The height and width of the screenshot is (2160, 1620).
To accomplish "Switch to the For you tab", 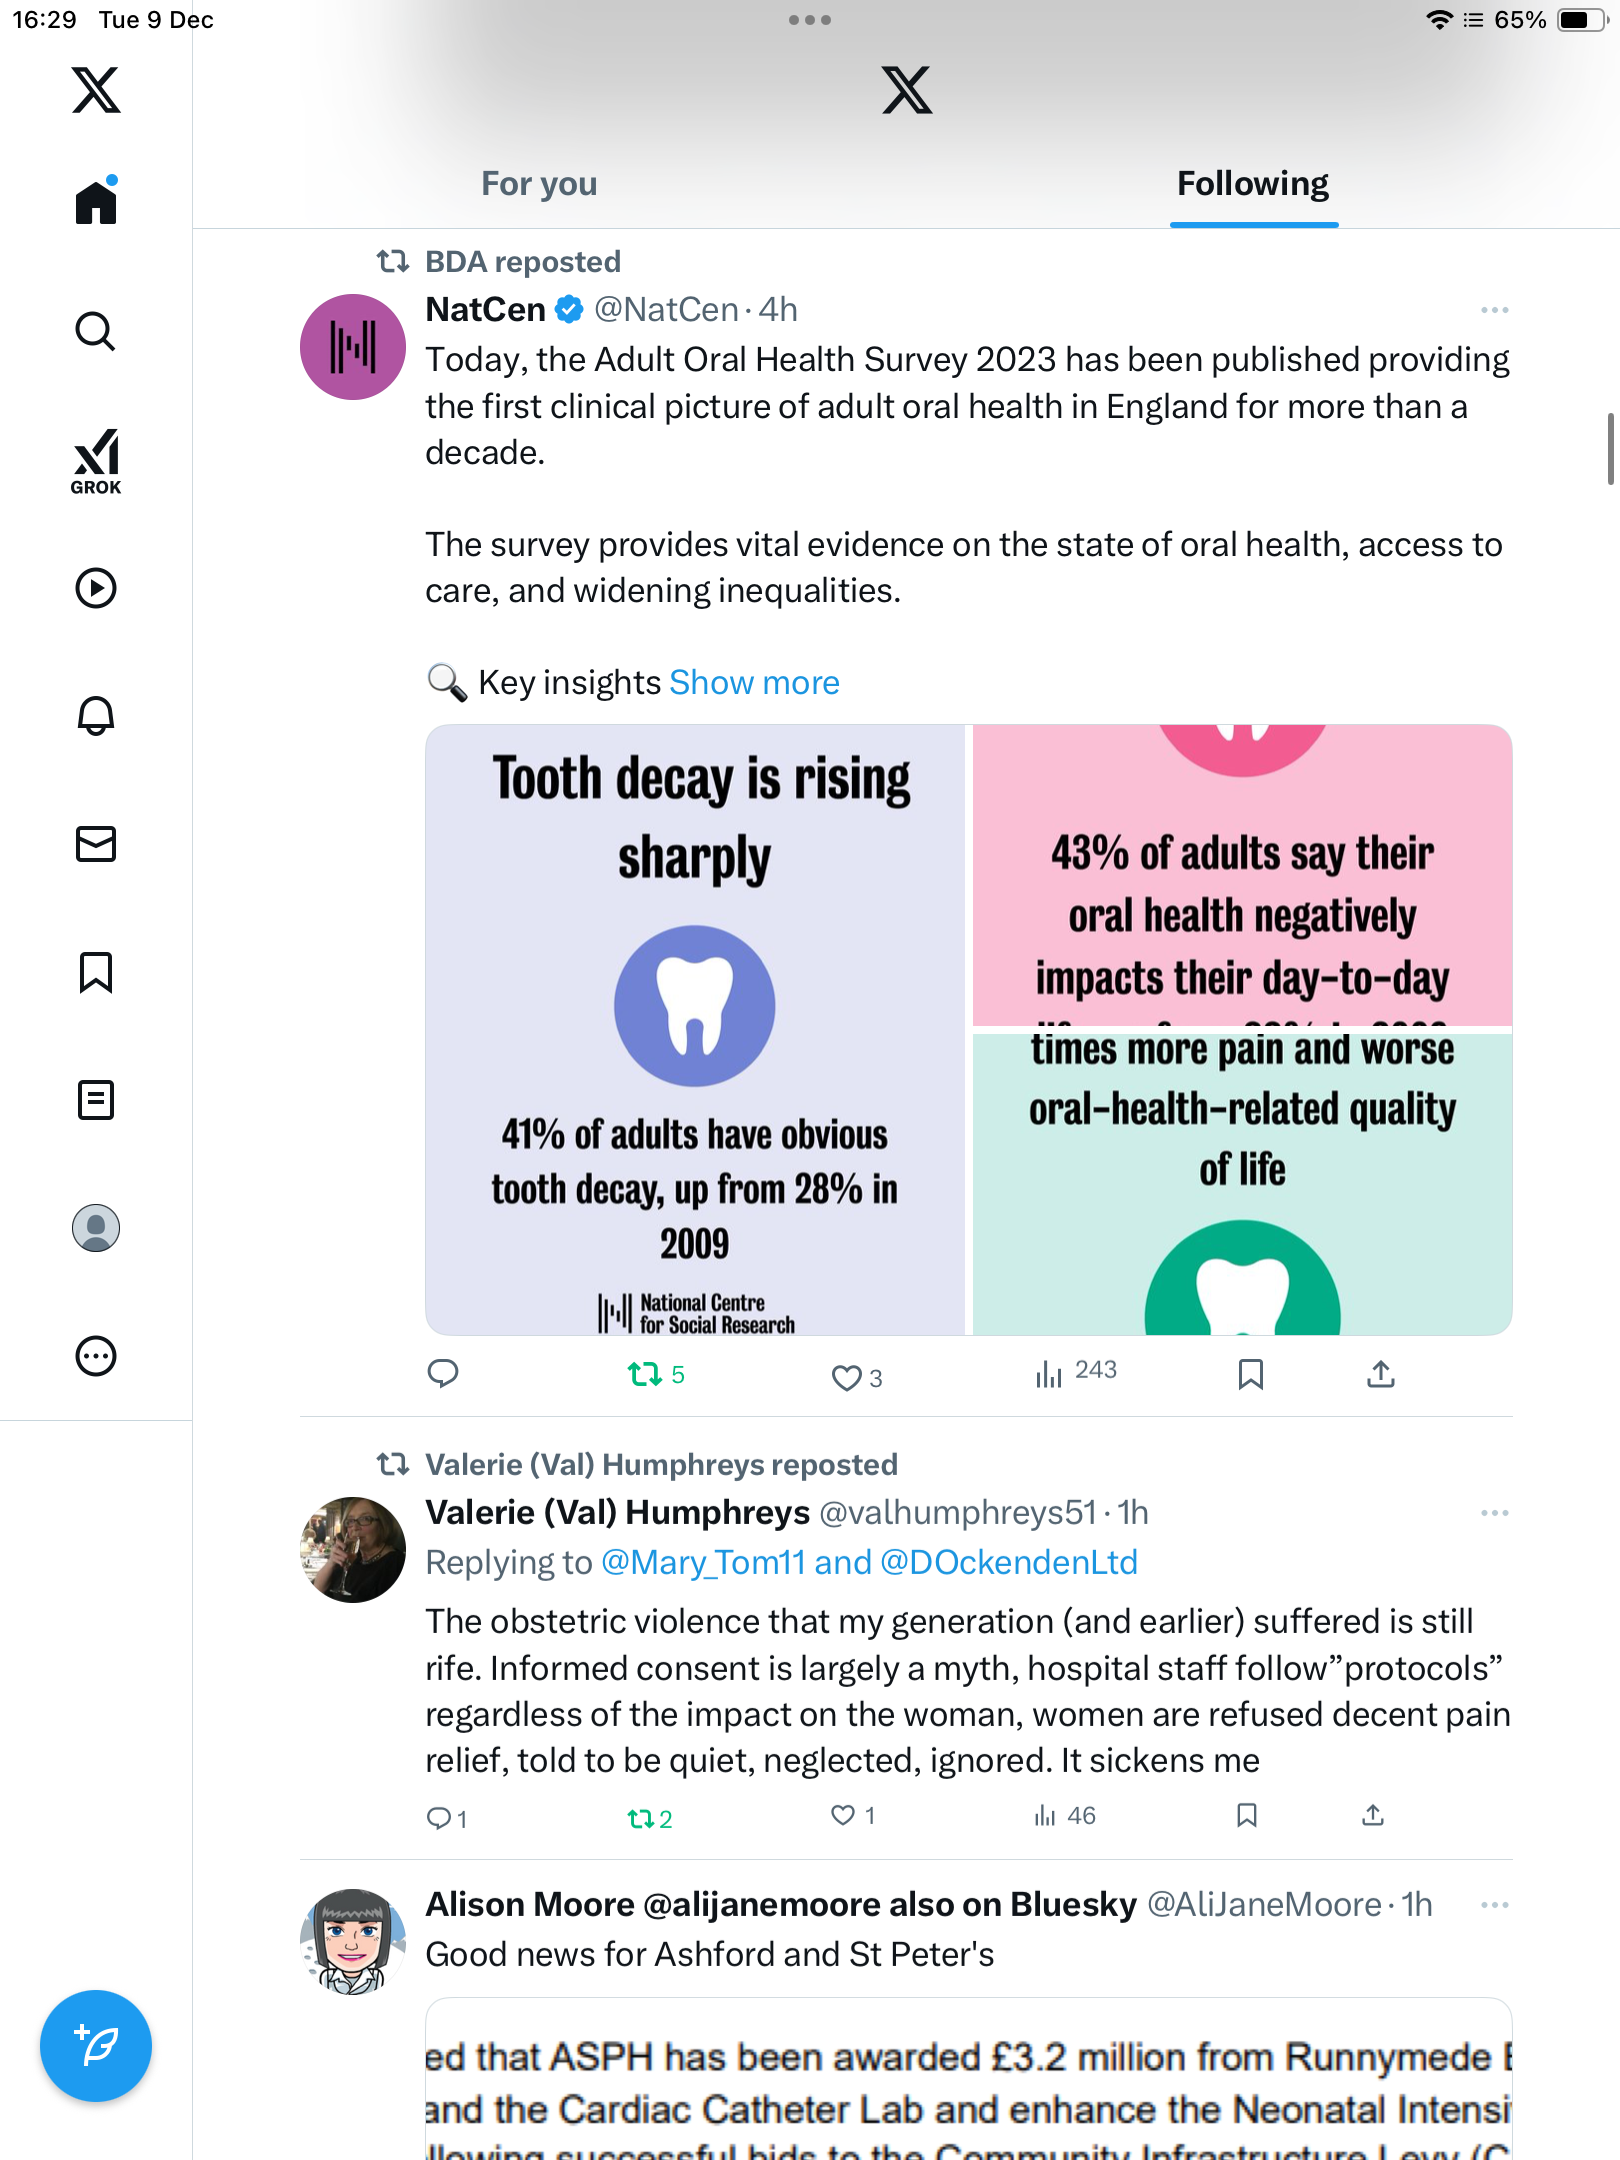I will click(539, 184).
